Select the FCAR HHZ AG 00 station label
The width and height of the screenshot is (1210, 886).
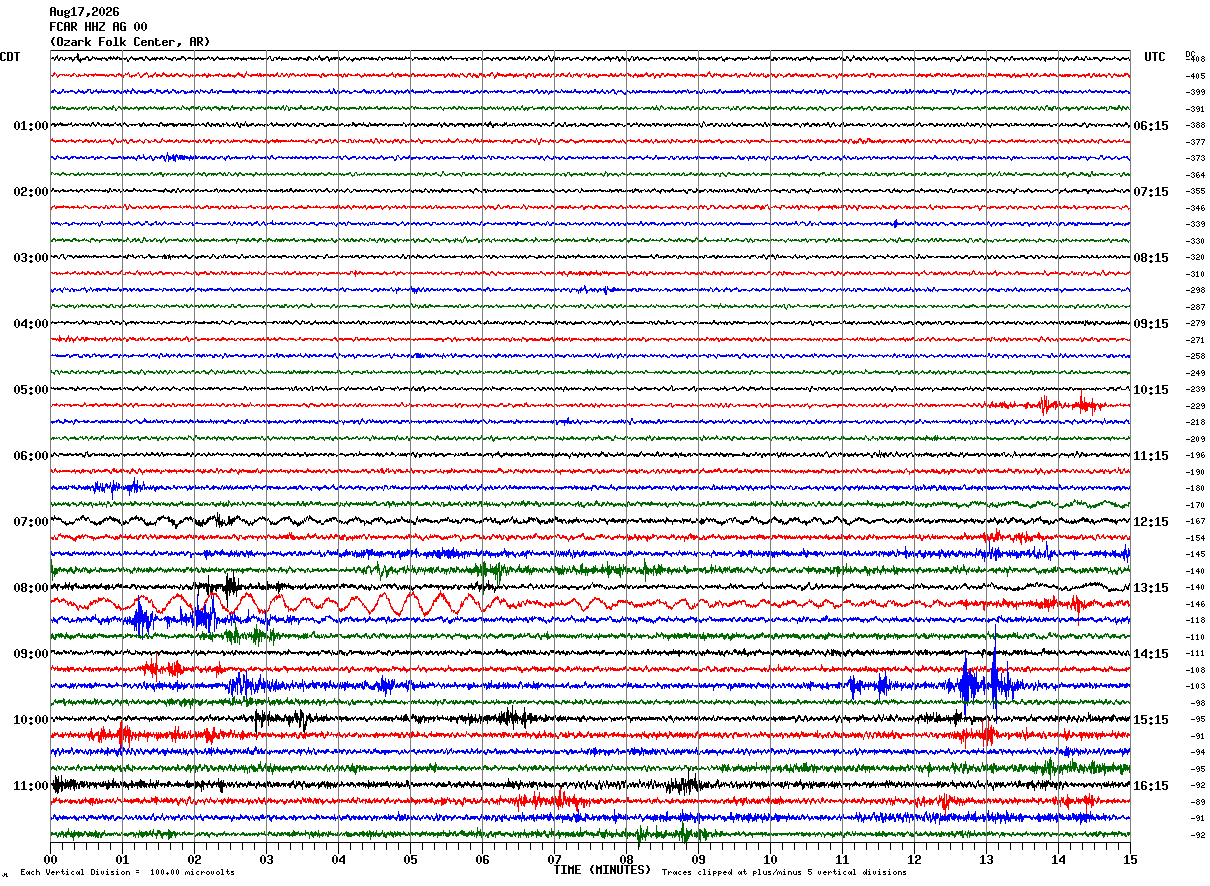point(98,27)
